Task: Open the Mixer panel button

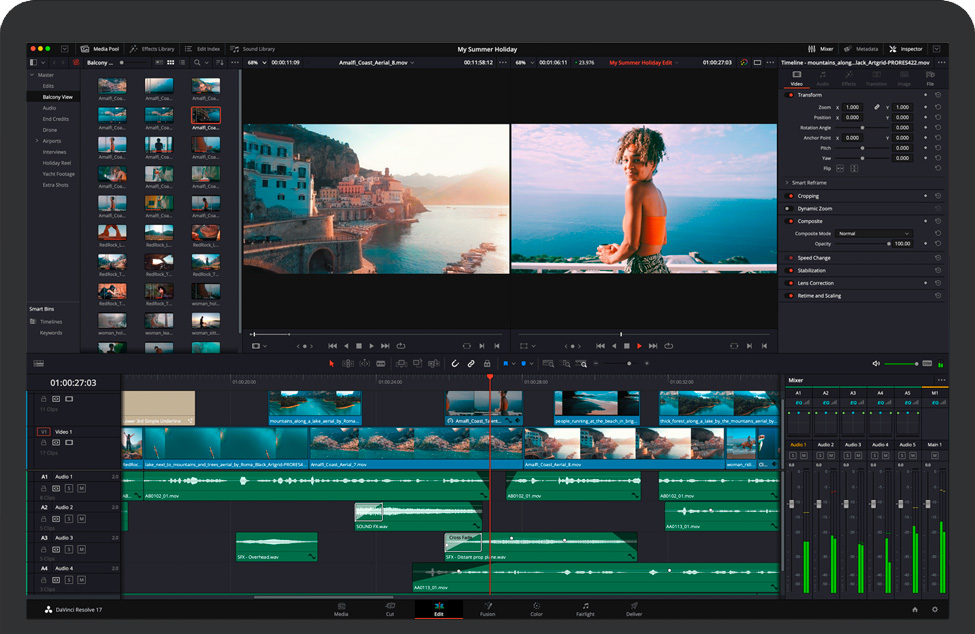Action: (x=822, y=48)
